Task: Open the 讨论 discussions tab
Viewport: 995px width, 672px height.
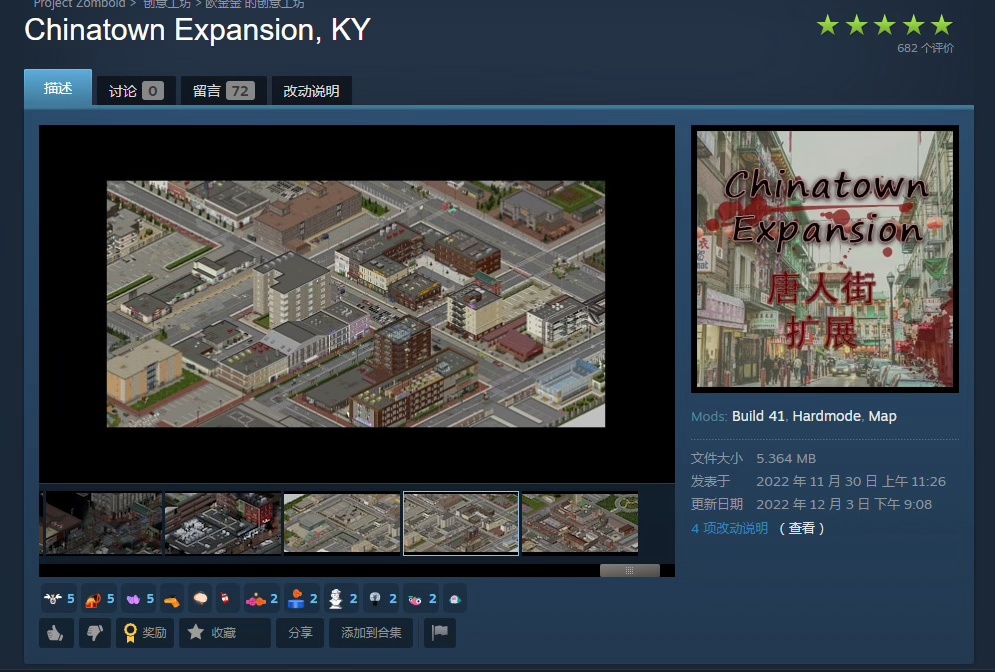Action: tap(135, 91)
